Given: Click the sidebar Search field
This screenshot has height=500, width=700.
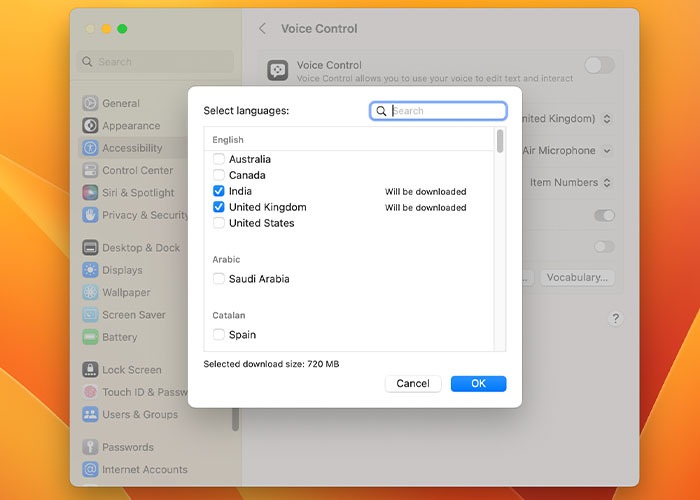Looking at the screenshot, I should tap(155, 62).
